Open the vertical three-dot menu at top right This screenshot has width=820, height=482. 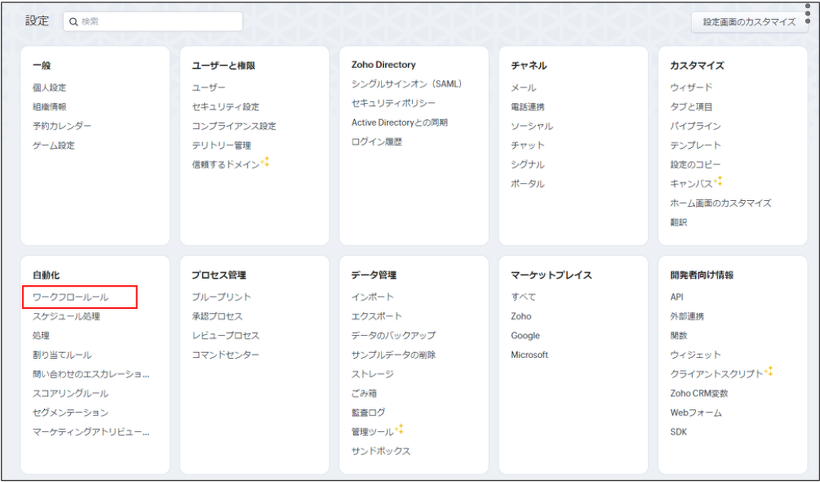(x=808, y=13)
